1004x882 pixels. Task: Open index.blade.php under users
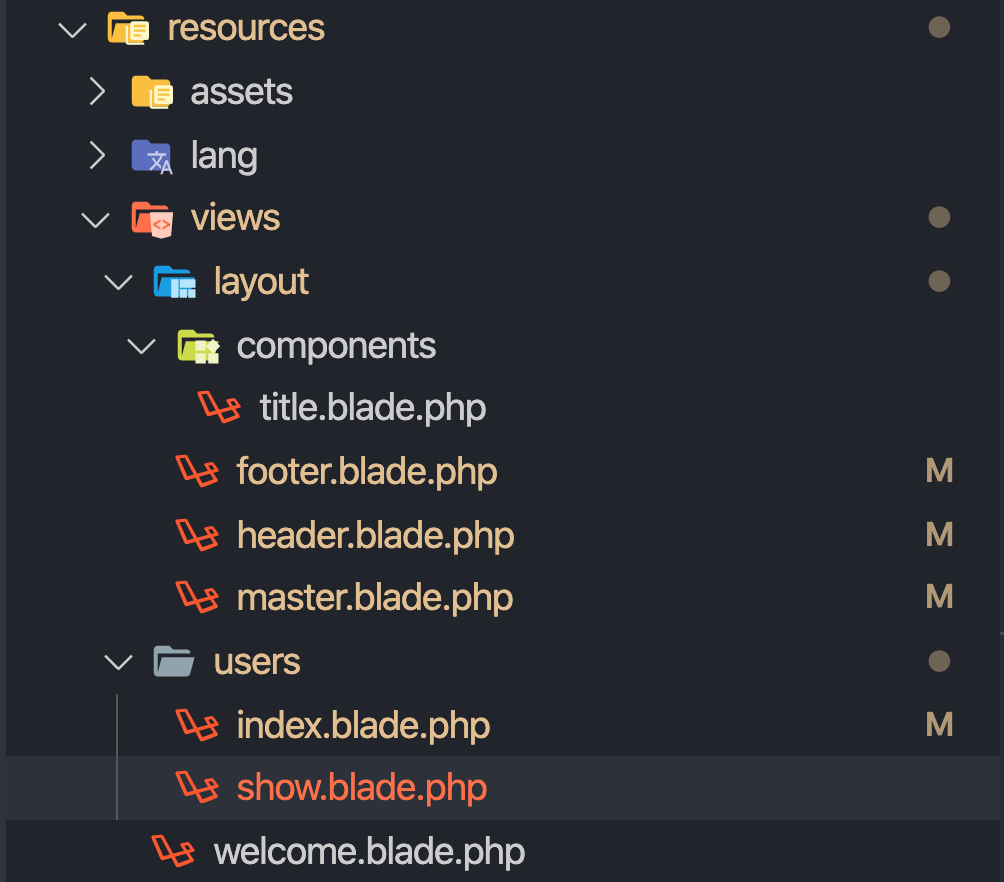[363, 725]
